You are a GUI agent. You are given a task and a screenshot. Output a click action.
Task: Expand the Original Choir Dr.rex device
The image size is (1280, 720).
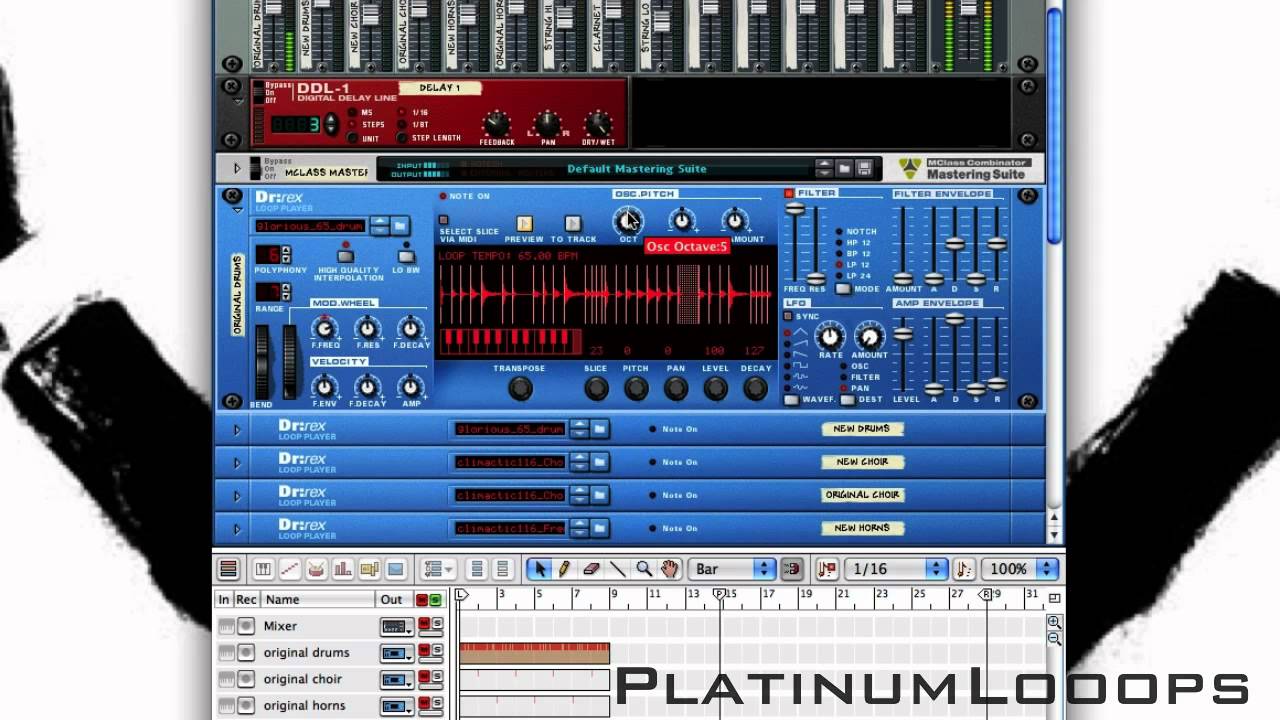coord(237,496)
